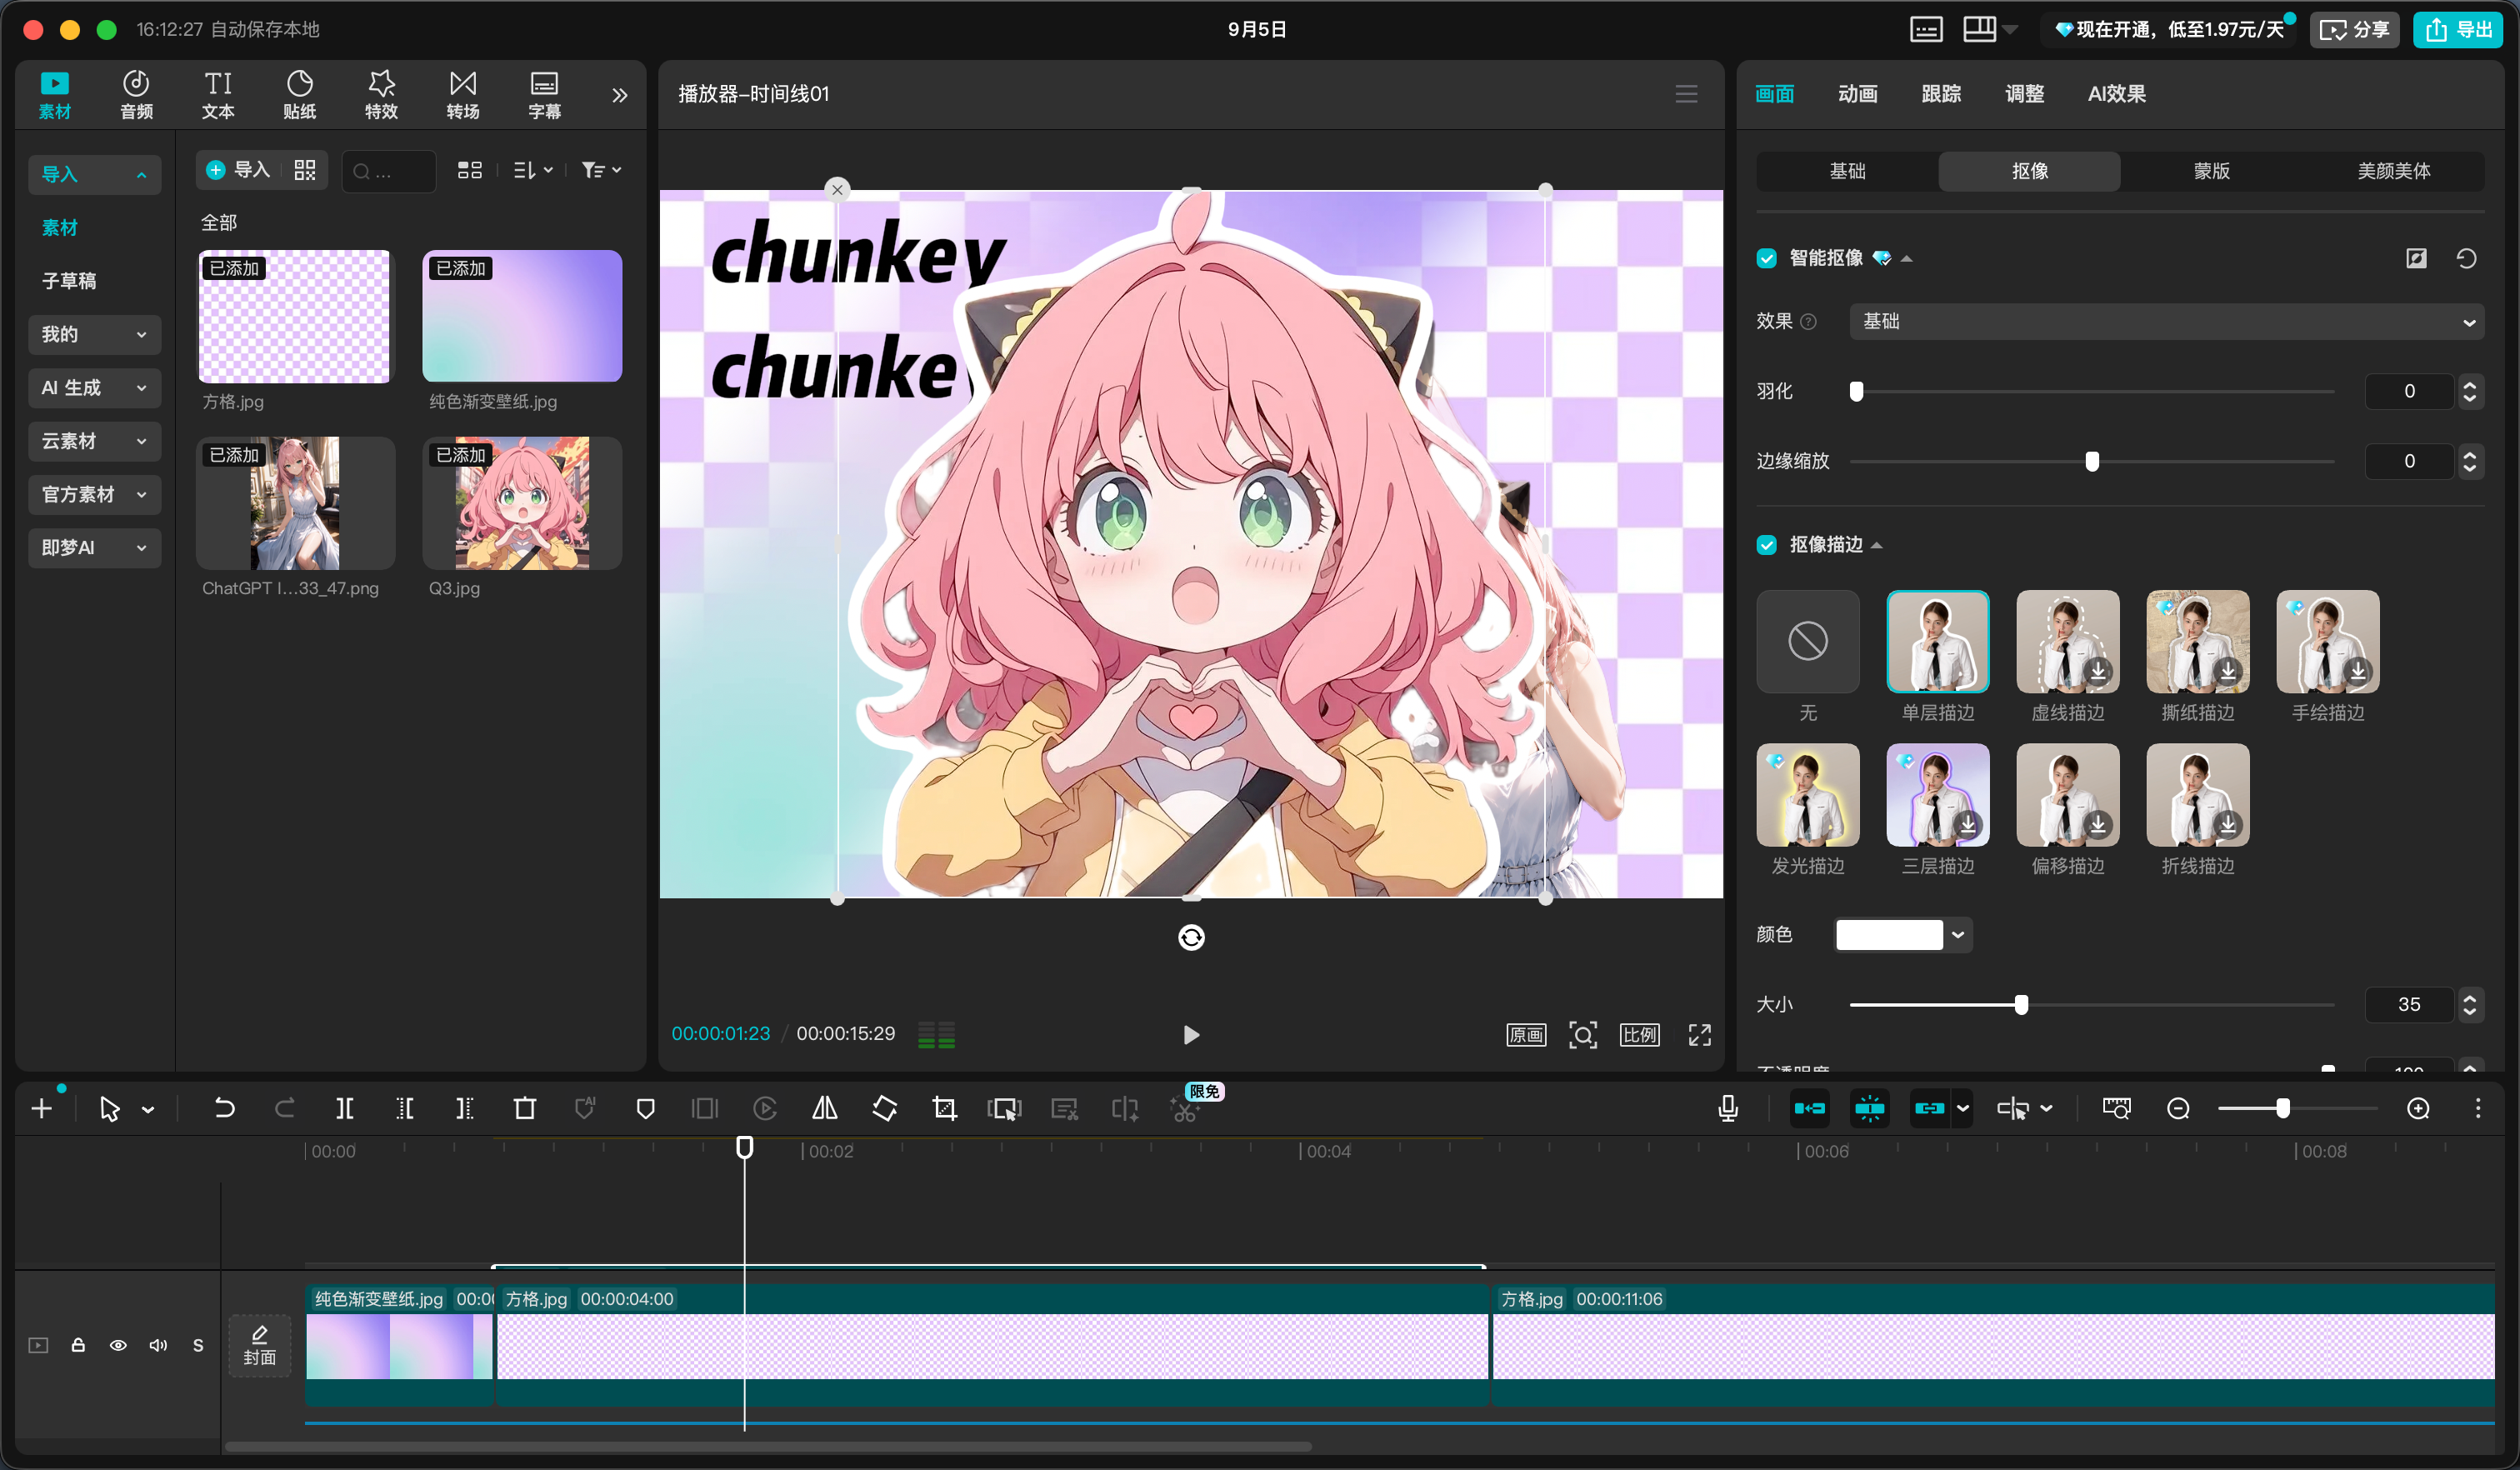Show more media panel tabs
Image resolution: width=2520 pixels, height=1470 pixels.
pyautogui.click(x=620, y=95)
